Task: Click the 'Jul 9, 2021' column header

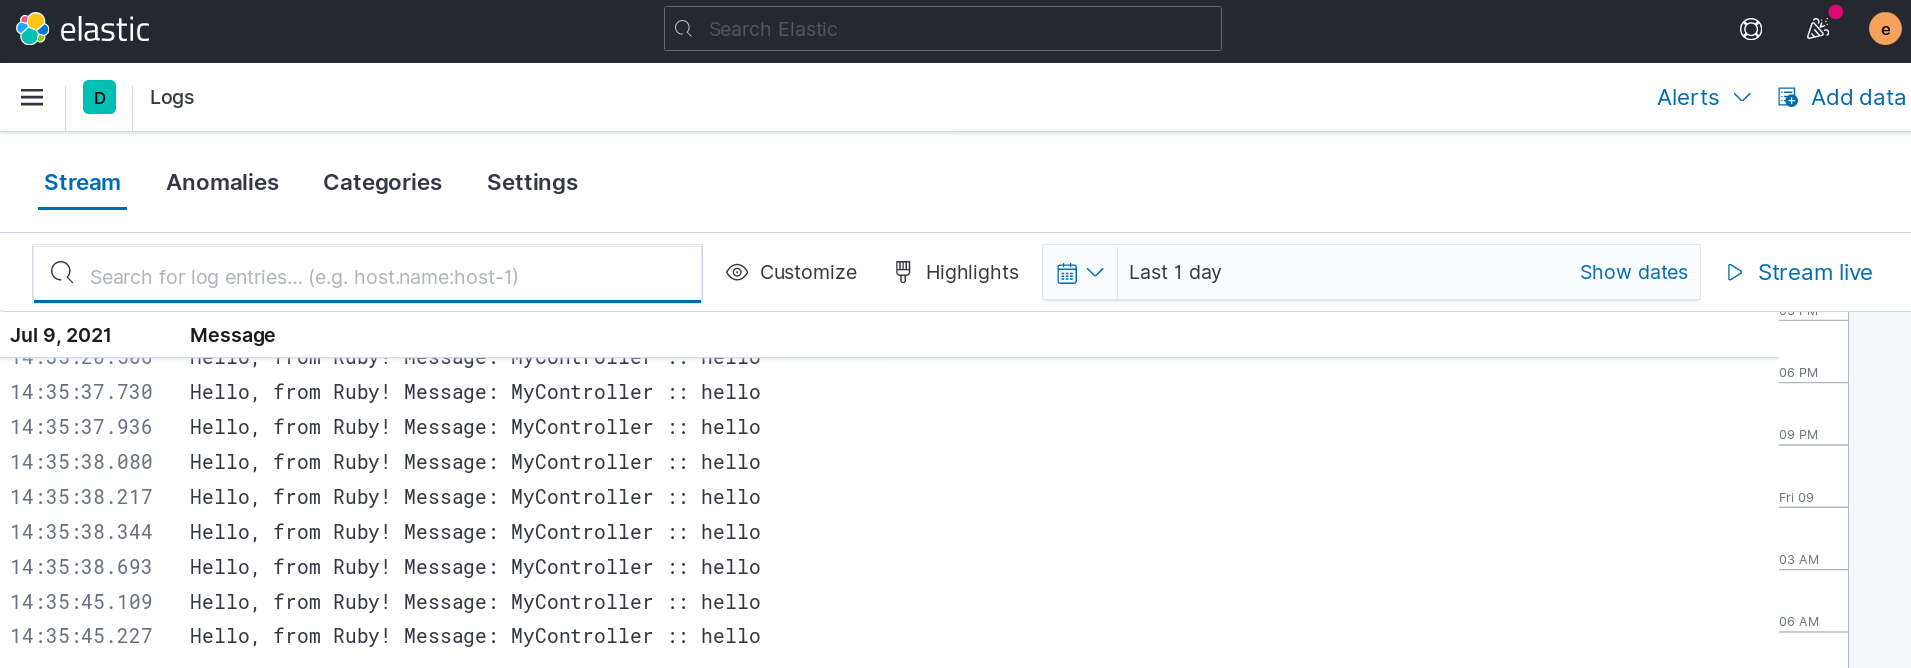Action: point(61,335)
